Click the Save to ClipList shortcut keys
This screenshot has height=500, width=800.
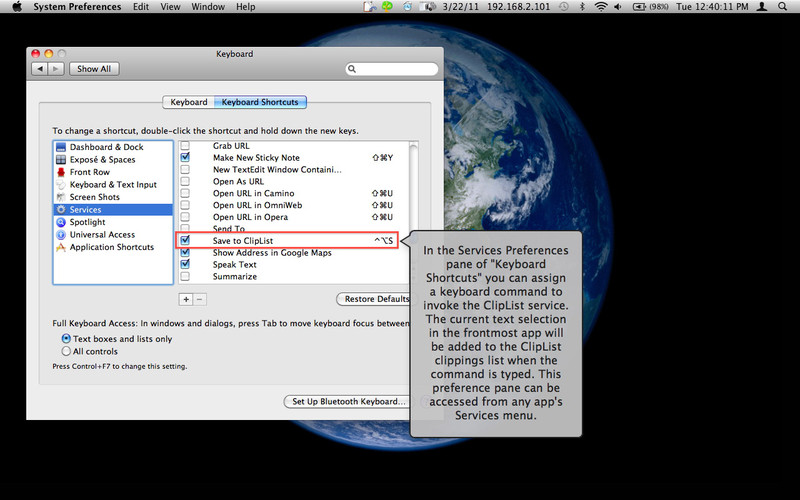pos(384,240)
